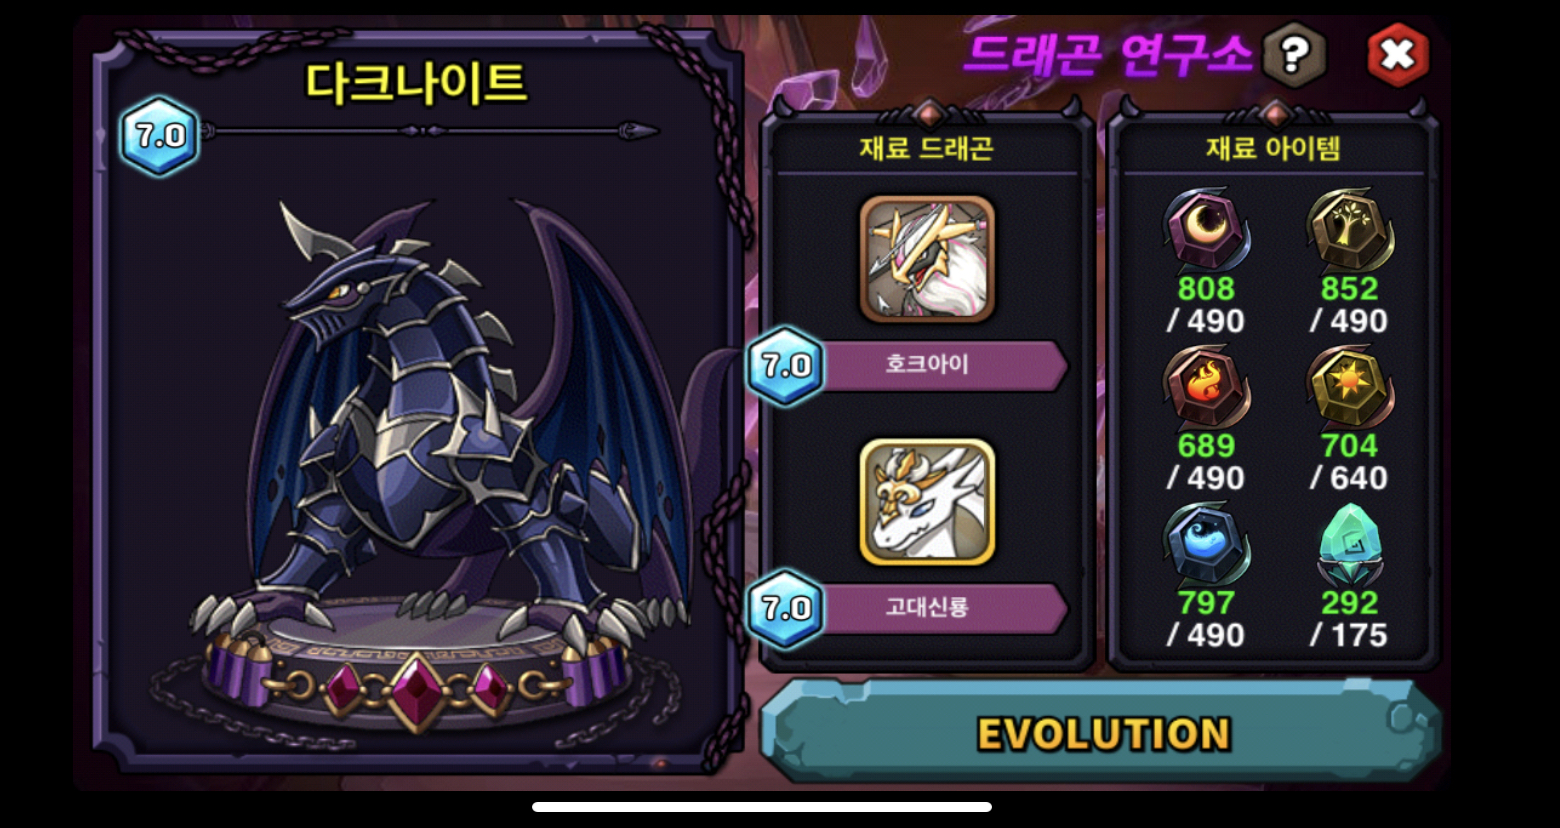
Task: Tap the 7.0 badge next to 고대신룡
Action: [x=786, y=608]
